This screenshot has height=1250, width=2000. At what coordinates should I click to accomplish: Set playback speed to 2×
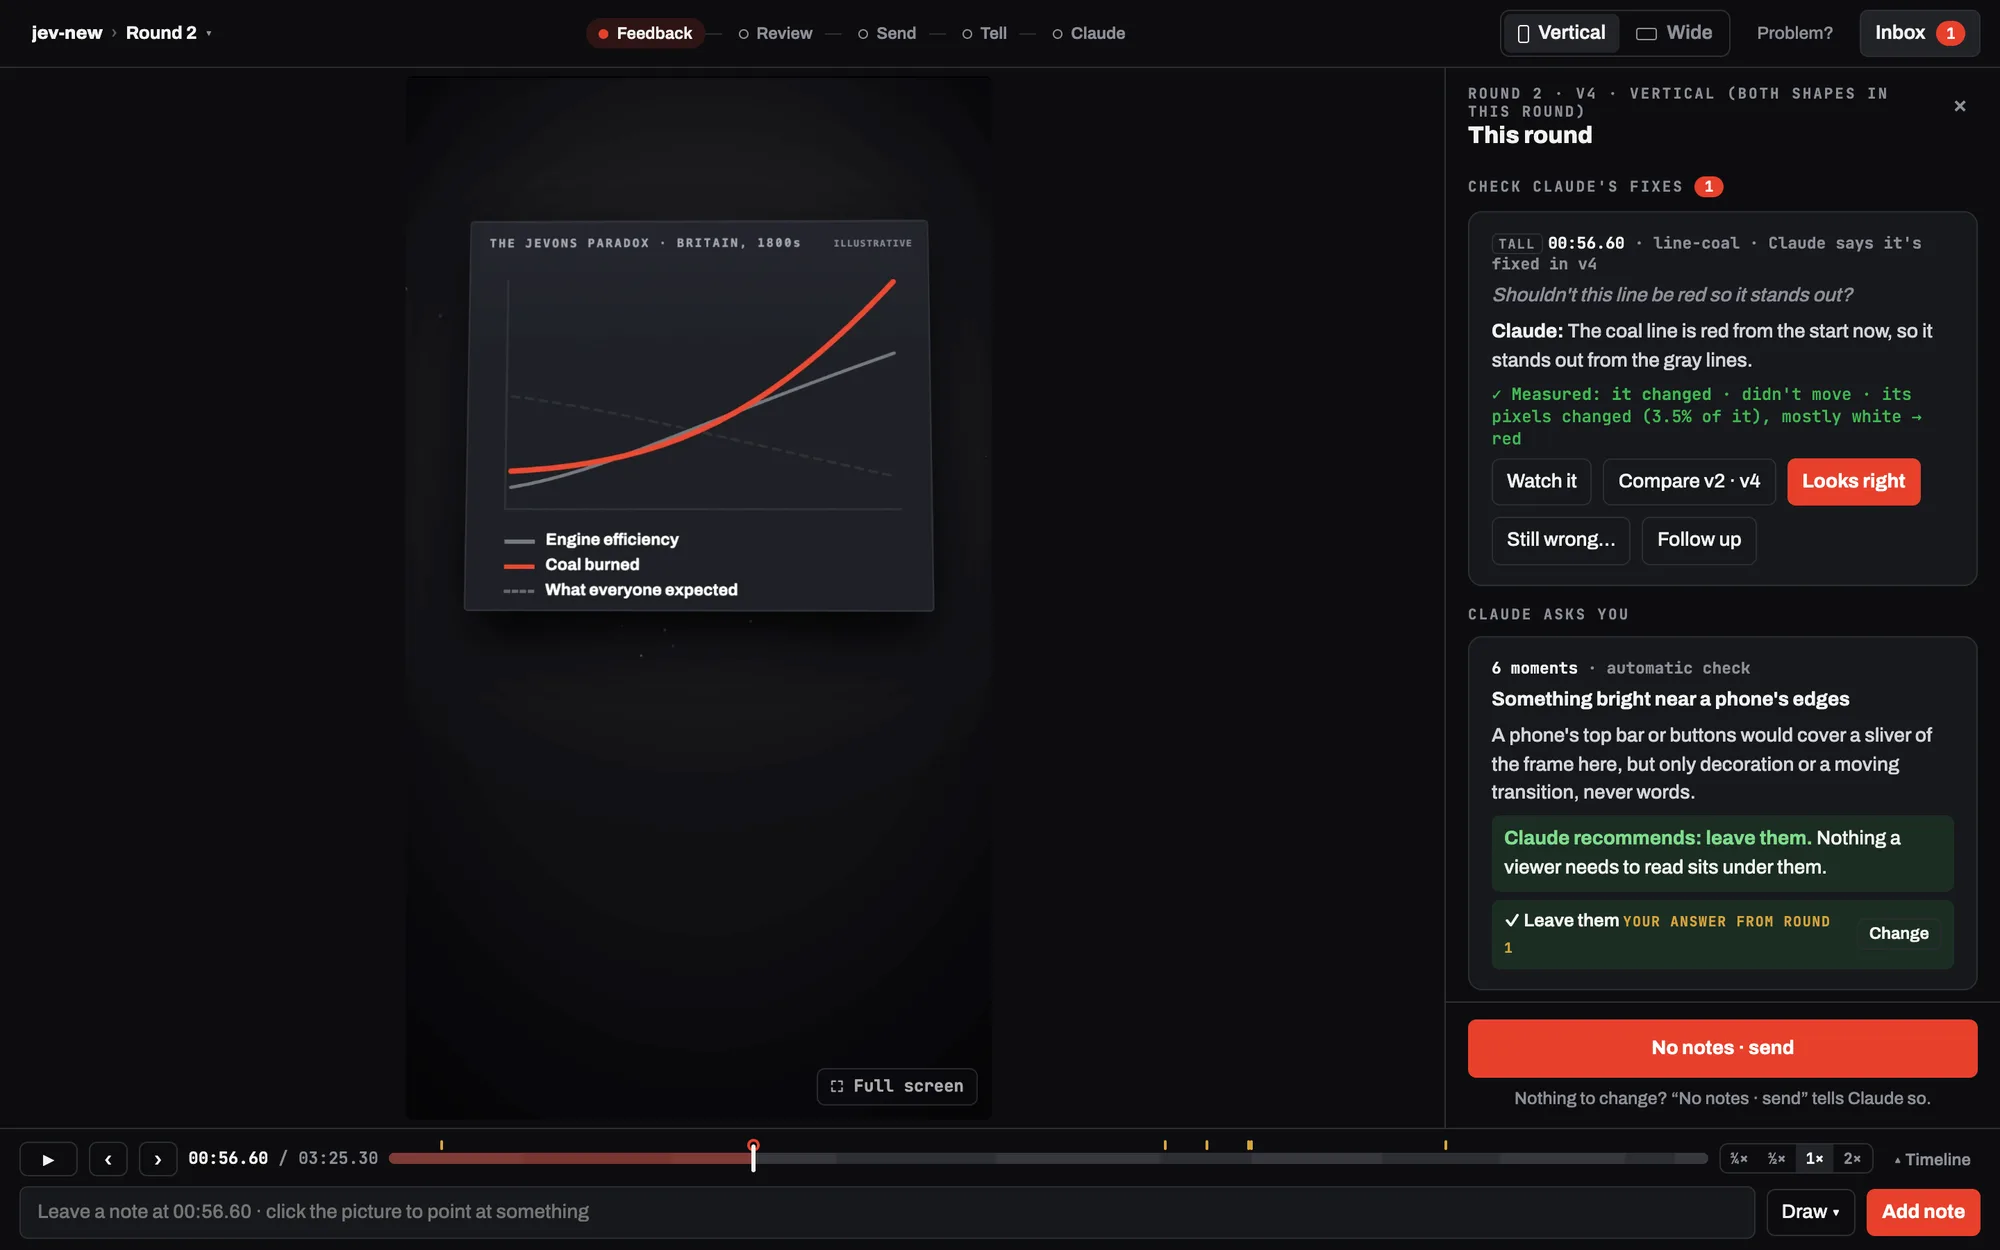click(1852, 1159)
